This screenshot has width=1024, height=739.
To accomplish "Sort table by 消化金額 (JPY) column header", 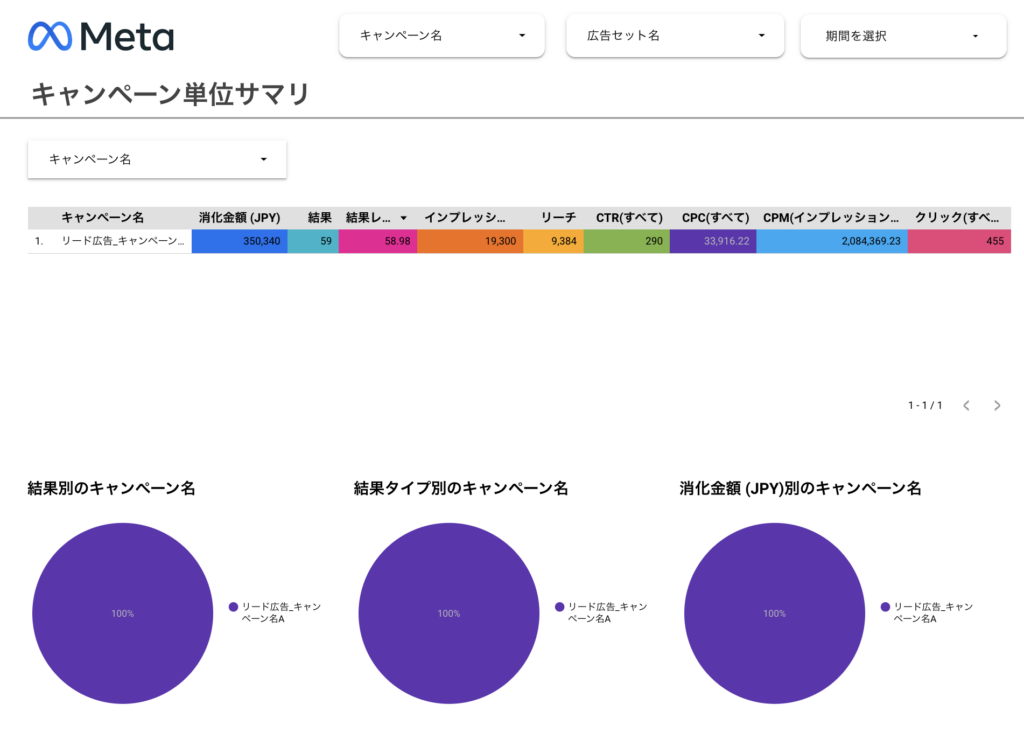I will pyautogui.click(x=239, y=217).
